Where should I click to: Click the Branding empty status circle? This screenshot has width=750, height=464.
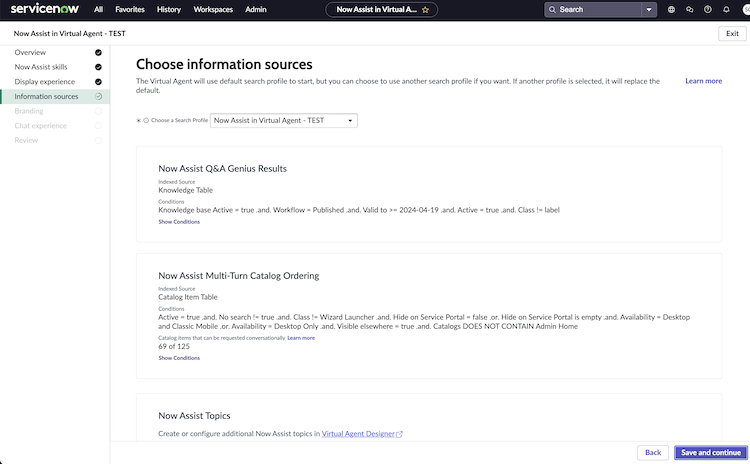(x=98, y=111)
